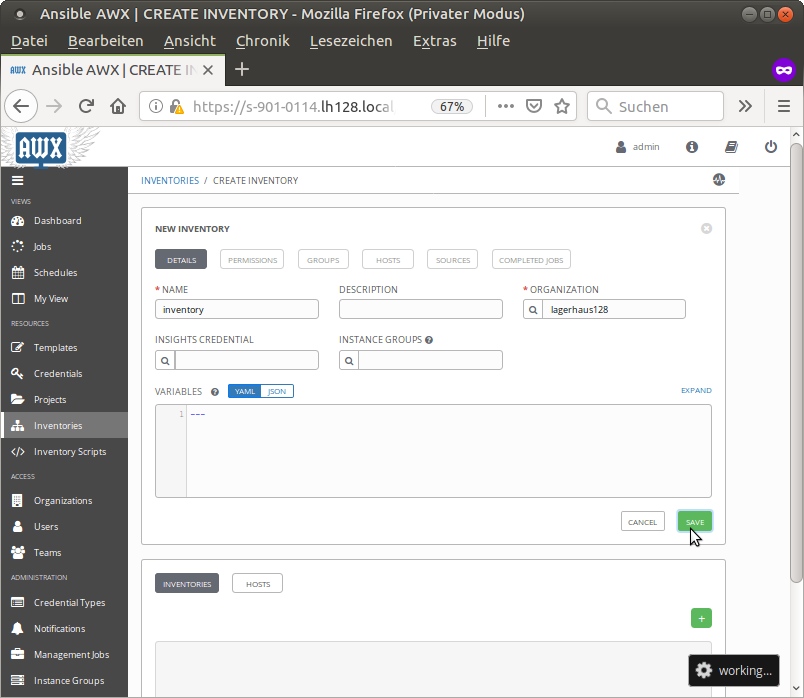Collapse the sidebar with hamburger icon
The height and width of the screenshot is (698, 804).
(x=17, y=181)
